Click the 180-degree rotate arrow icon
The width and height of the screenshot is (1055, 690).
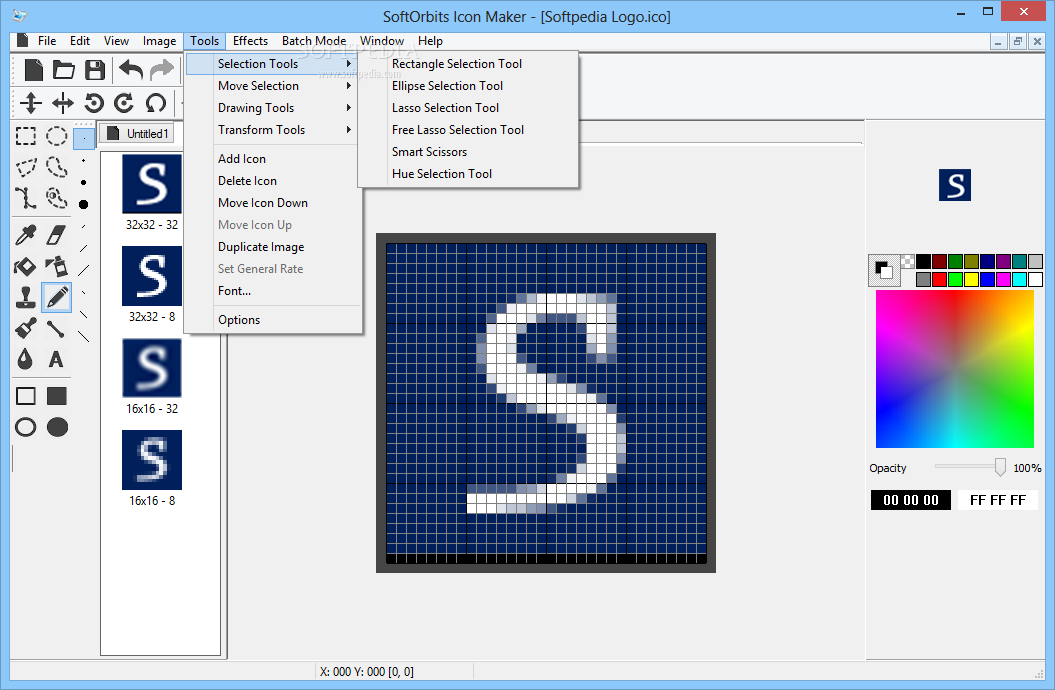pos(155,103)
